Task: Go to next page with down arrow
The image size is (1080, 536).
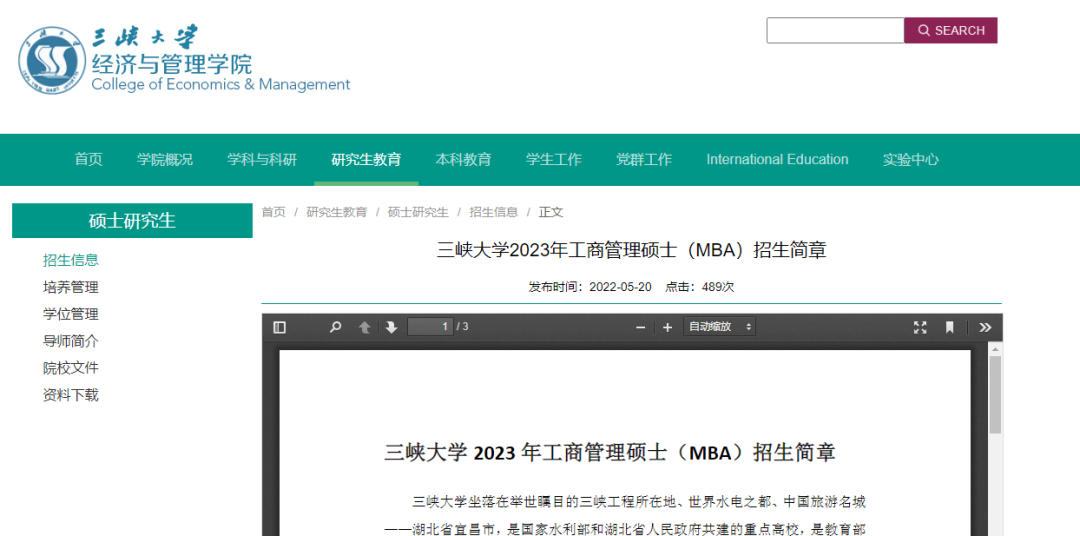Action: 391,327
